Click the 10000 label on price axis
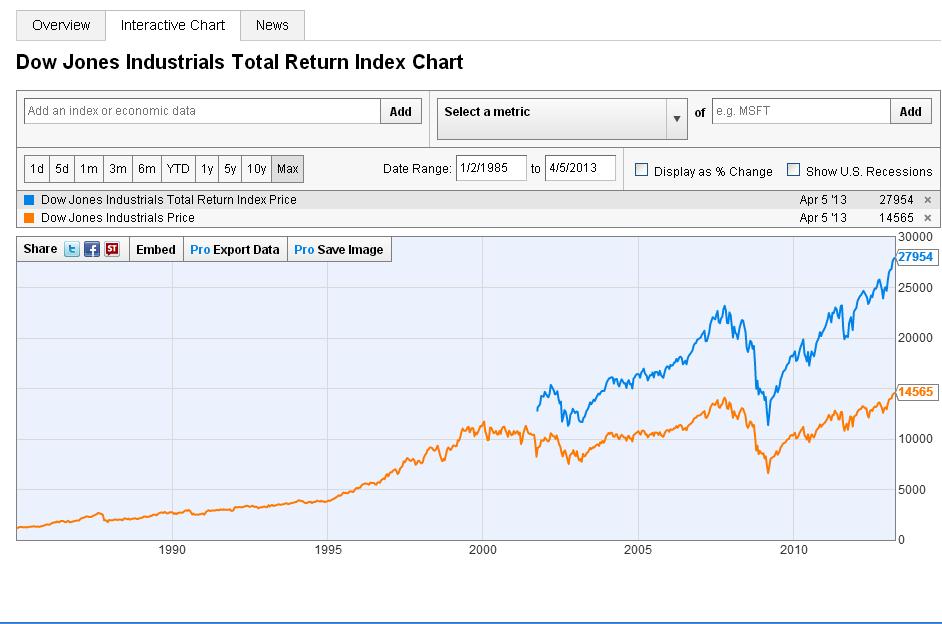 [x=915, y=439]
